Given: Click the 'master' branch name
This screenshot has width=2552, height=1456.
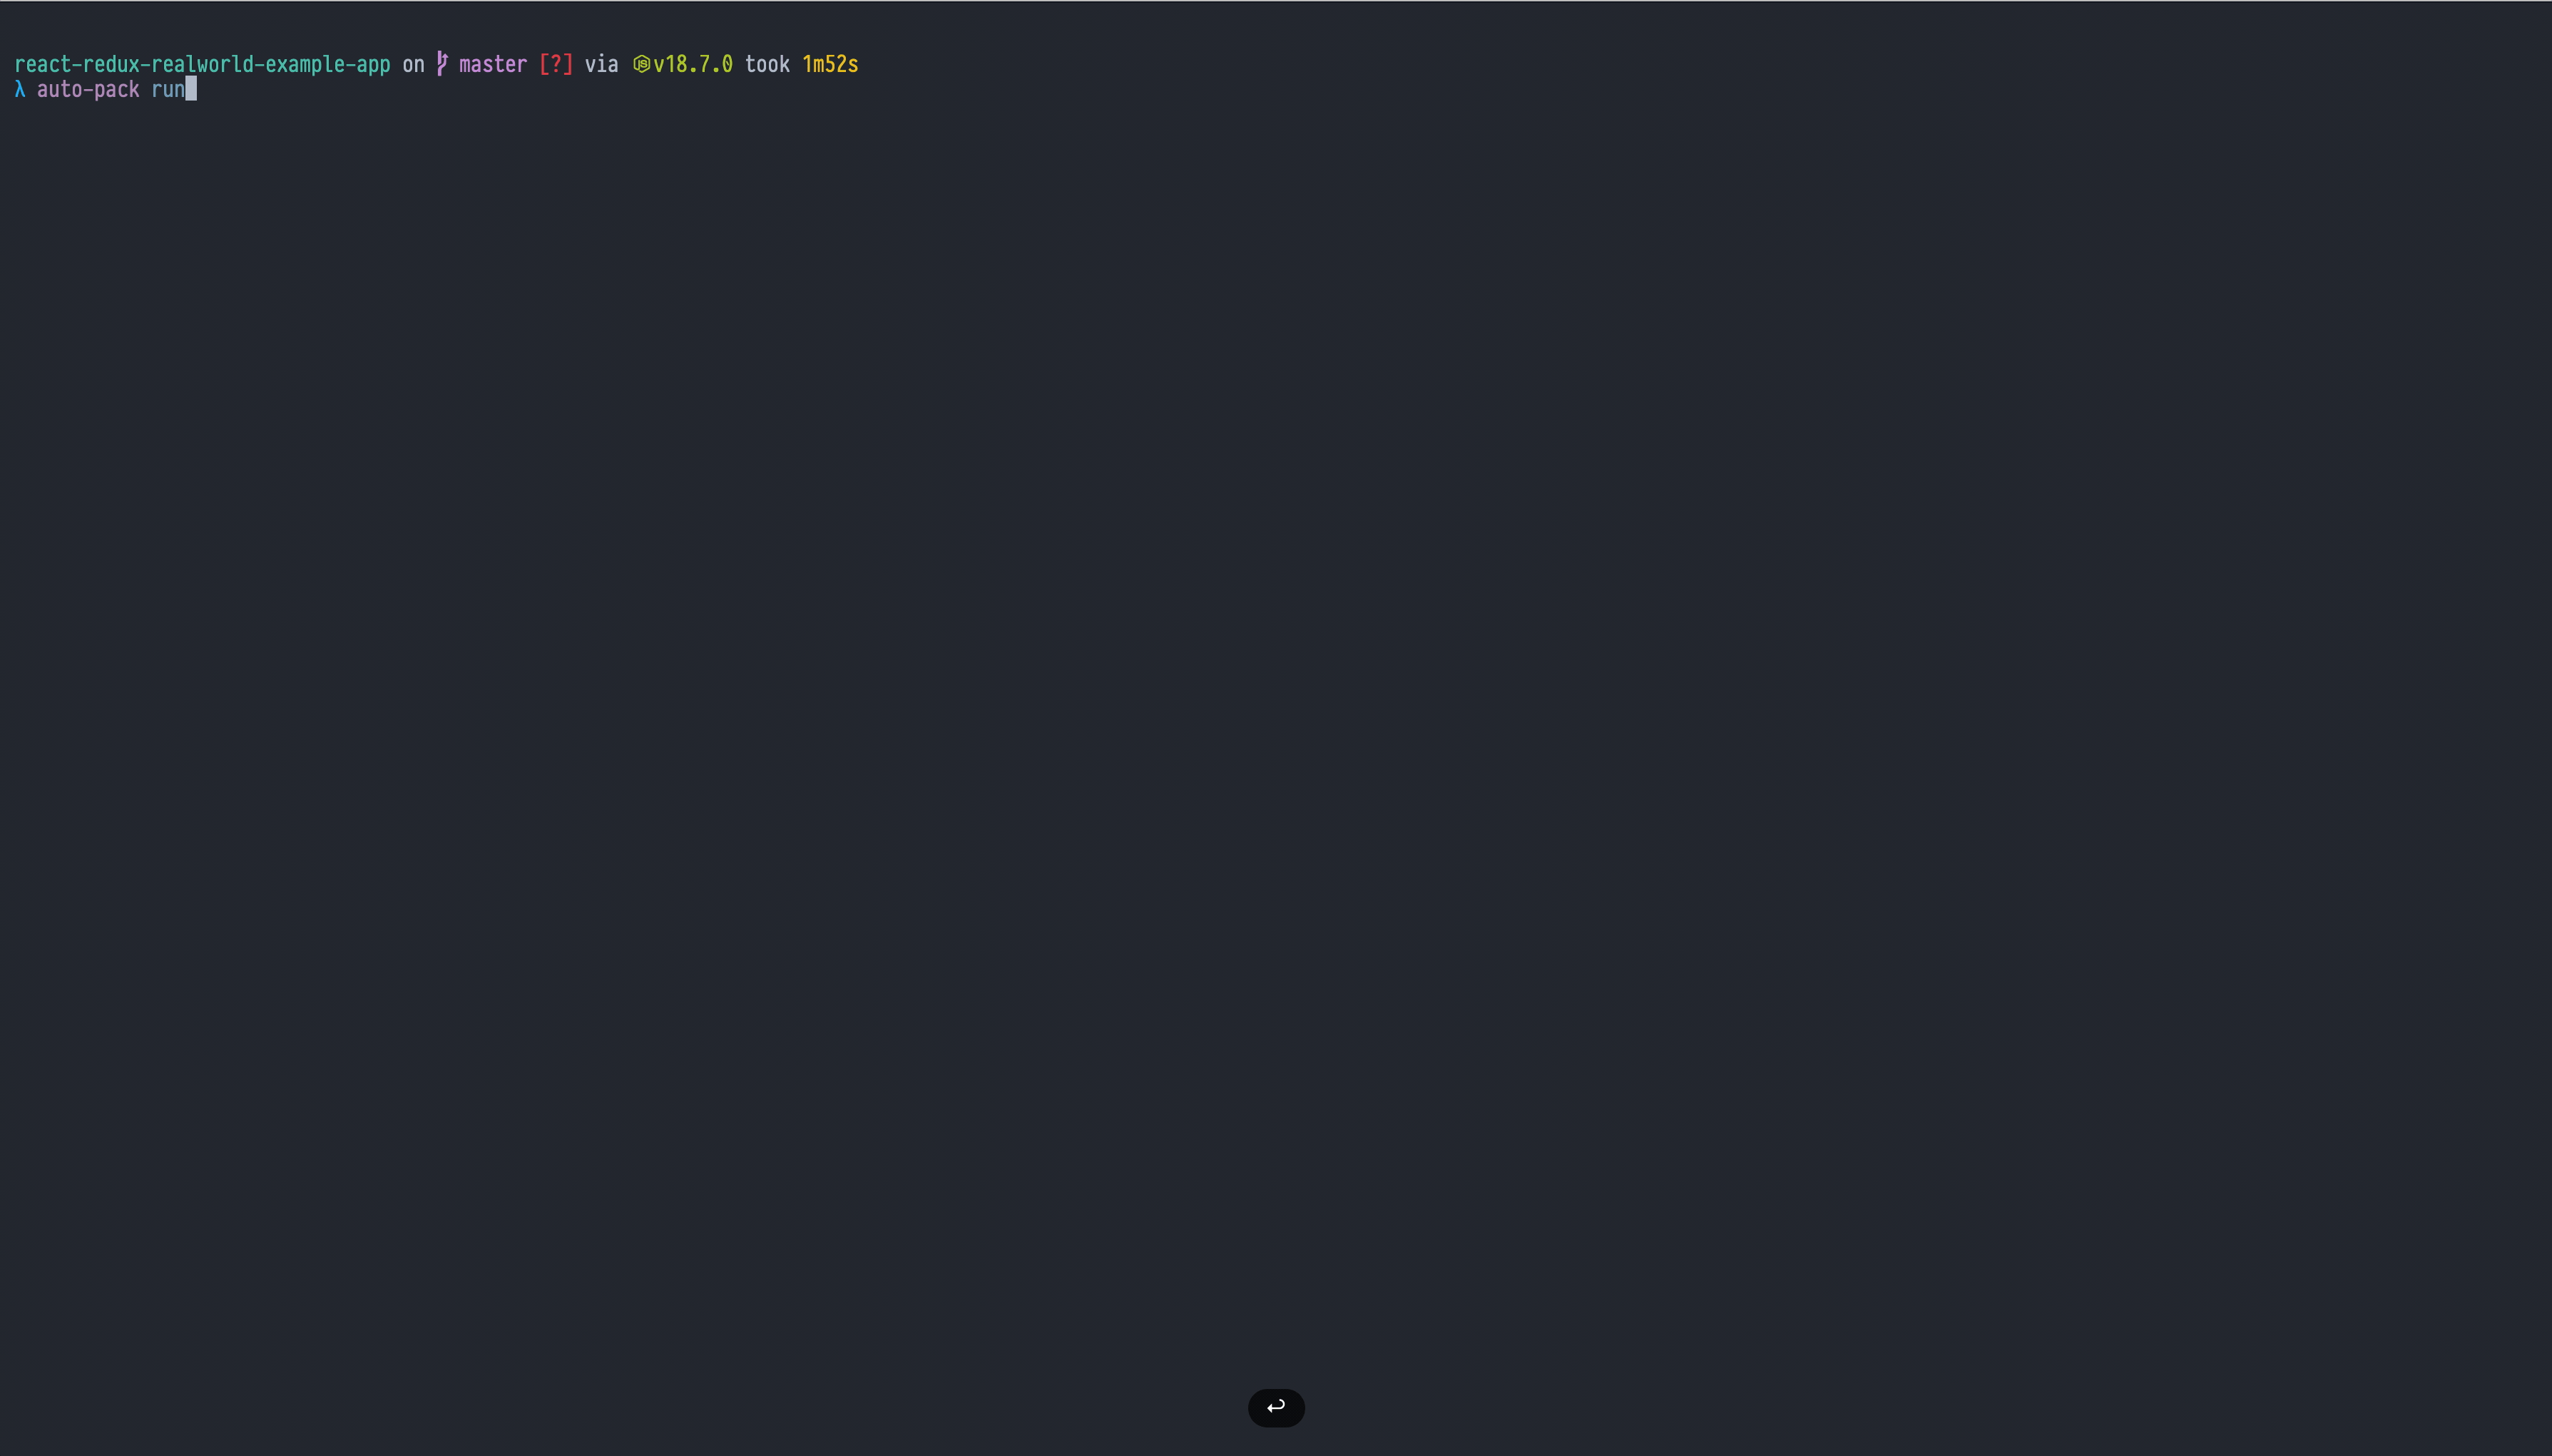Looking at the screenshot, I should coord(493,64).
